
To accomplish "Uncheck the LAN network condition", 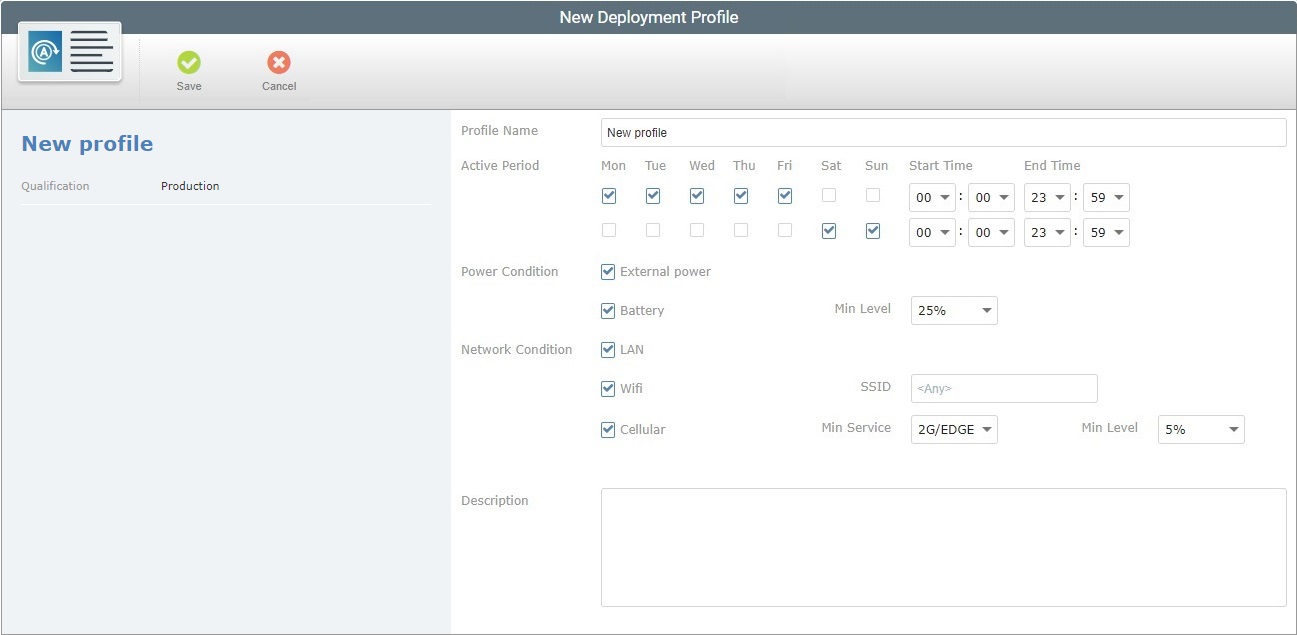I will tap(607, 349).
